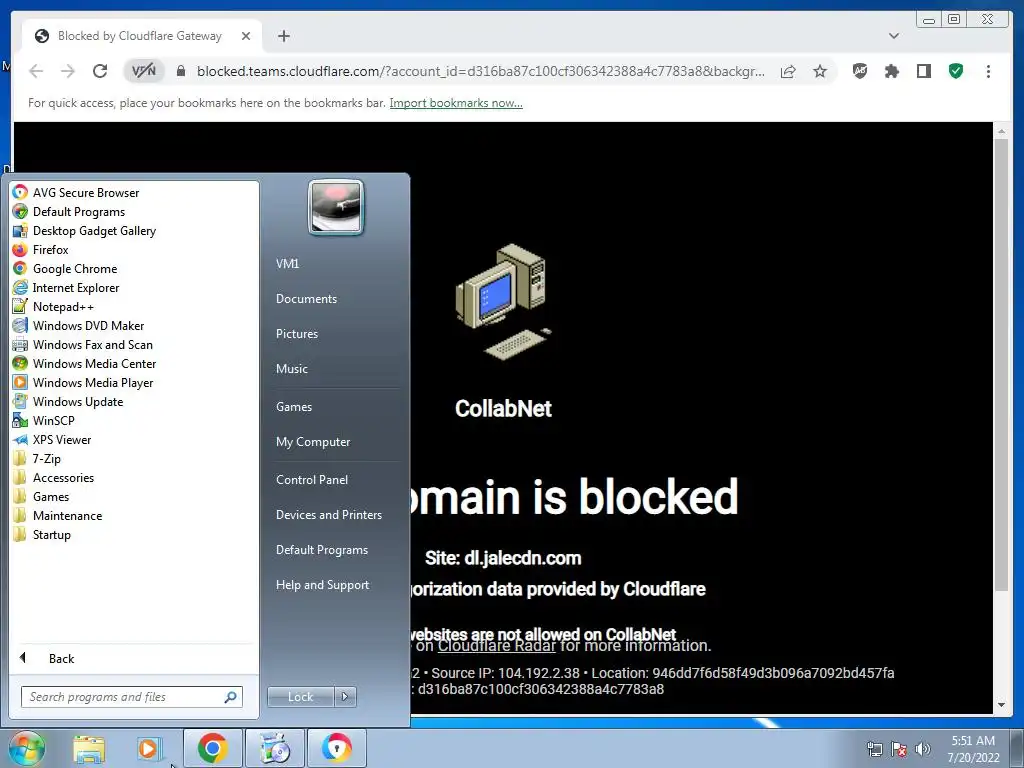
Task: Open Pictures from the Start menu
Action: (296, 334)
